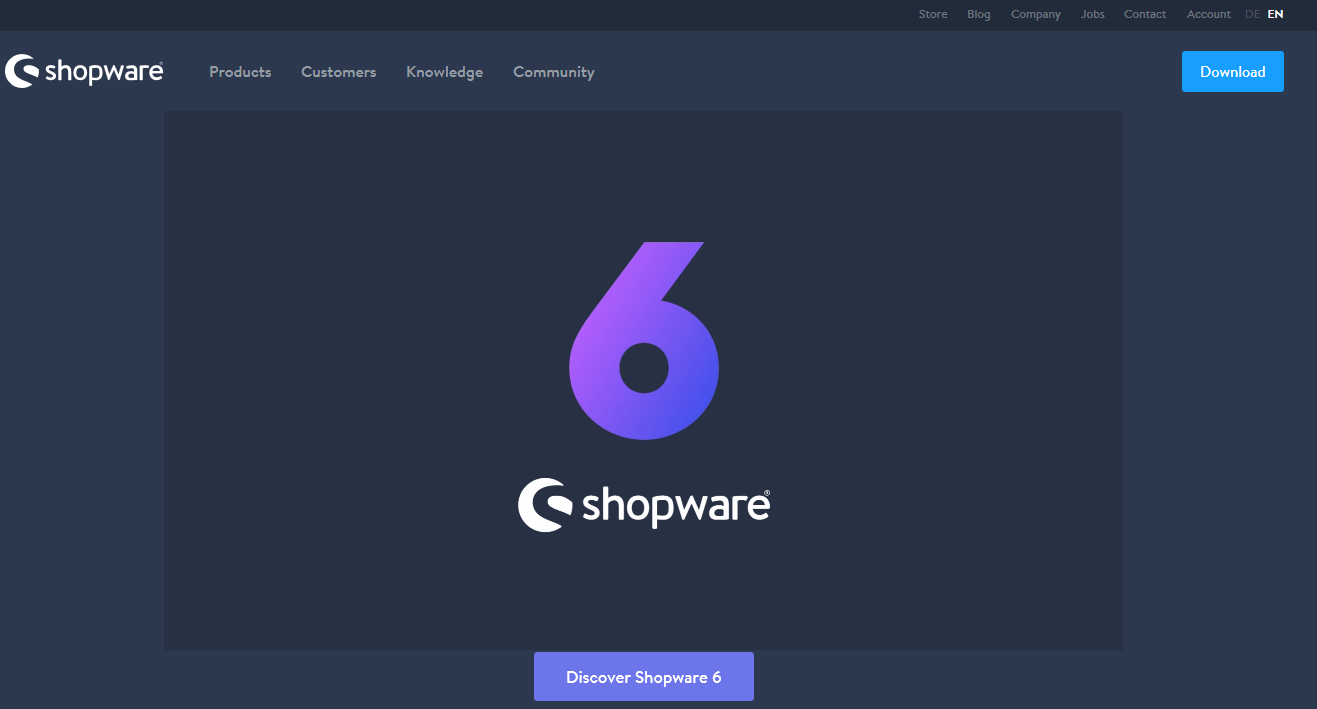Open the Jobs link

coord(1093,14)
